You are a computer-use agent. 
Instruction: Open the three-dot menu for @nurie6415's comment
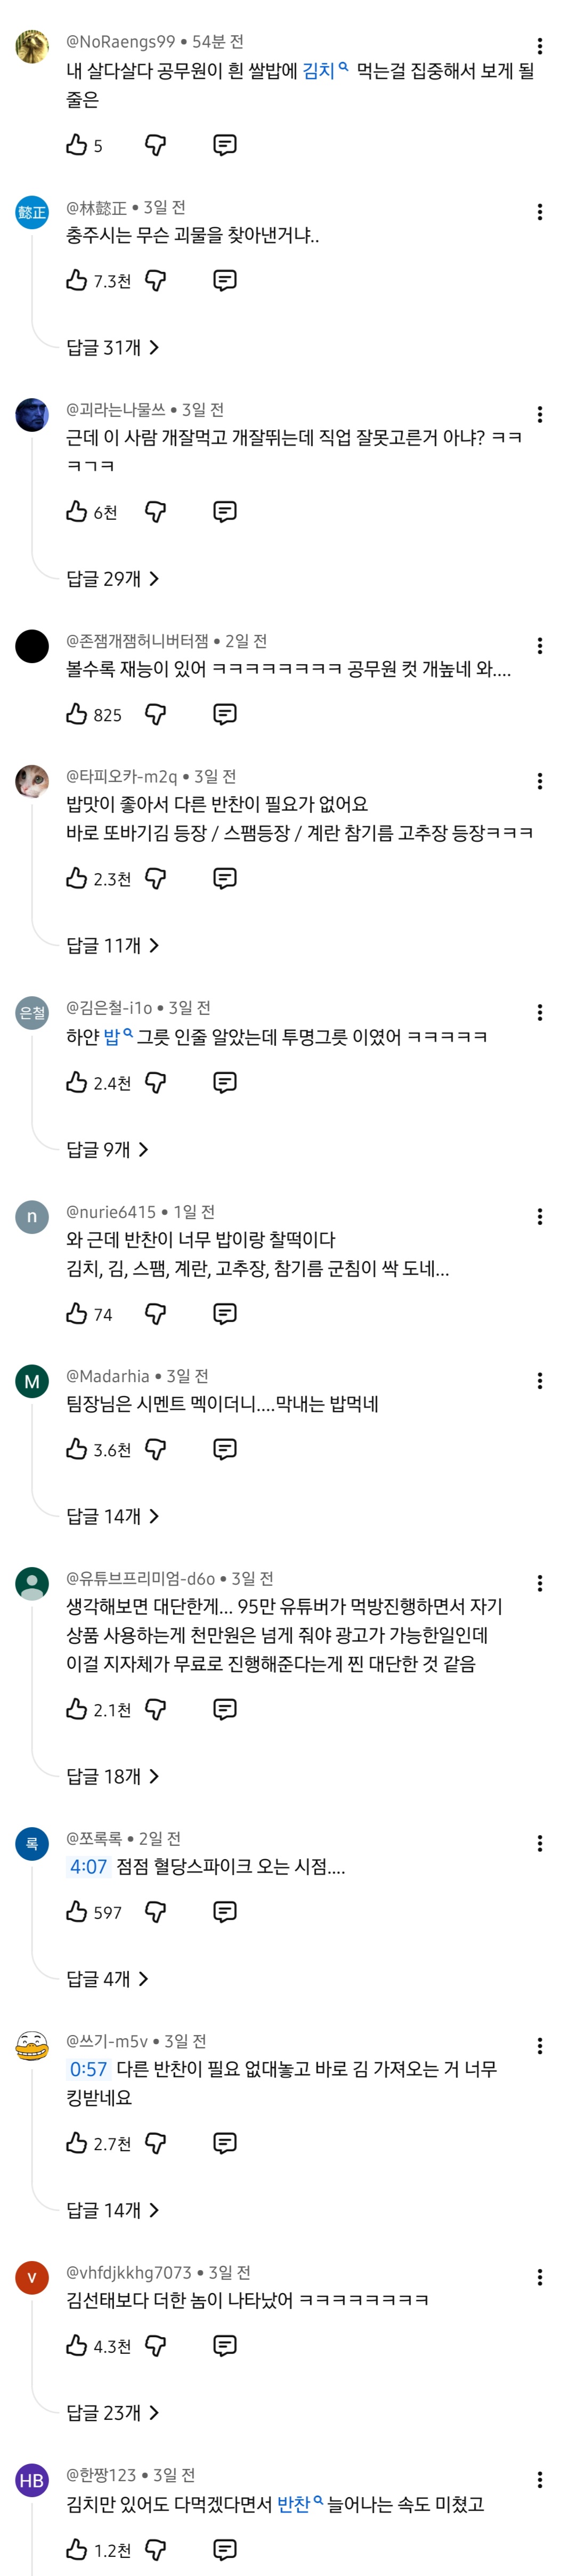(540, 1216)
